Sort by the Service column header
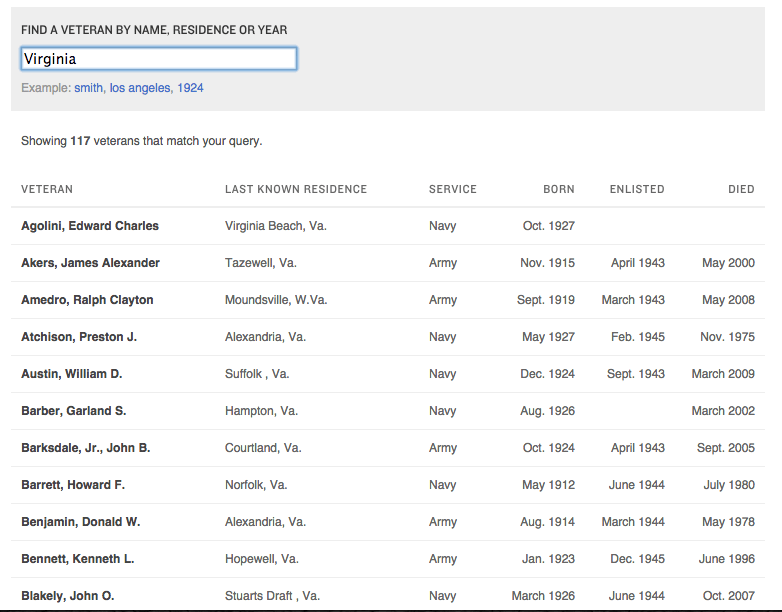782x612 pixels. click(453, 189)
